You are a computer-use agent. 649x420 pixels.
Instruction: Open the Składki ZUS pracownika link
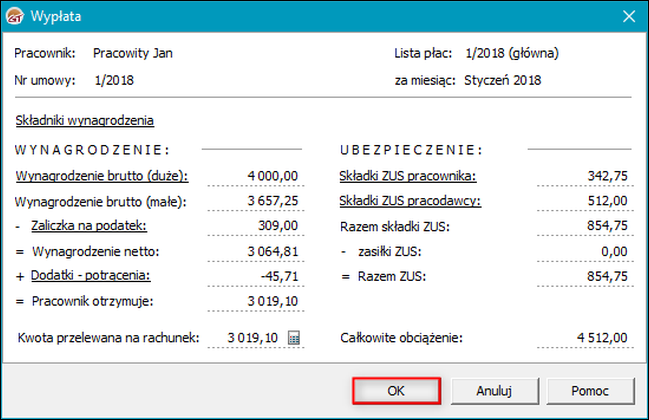[407, 177]
